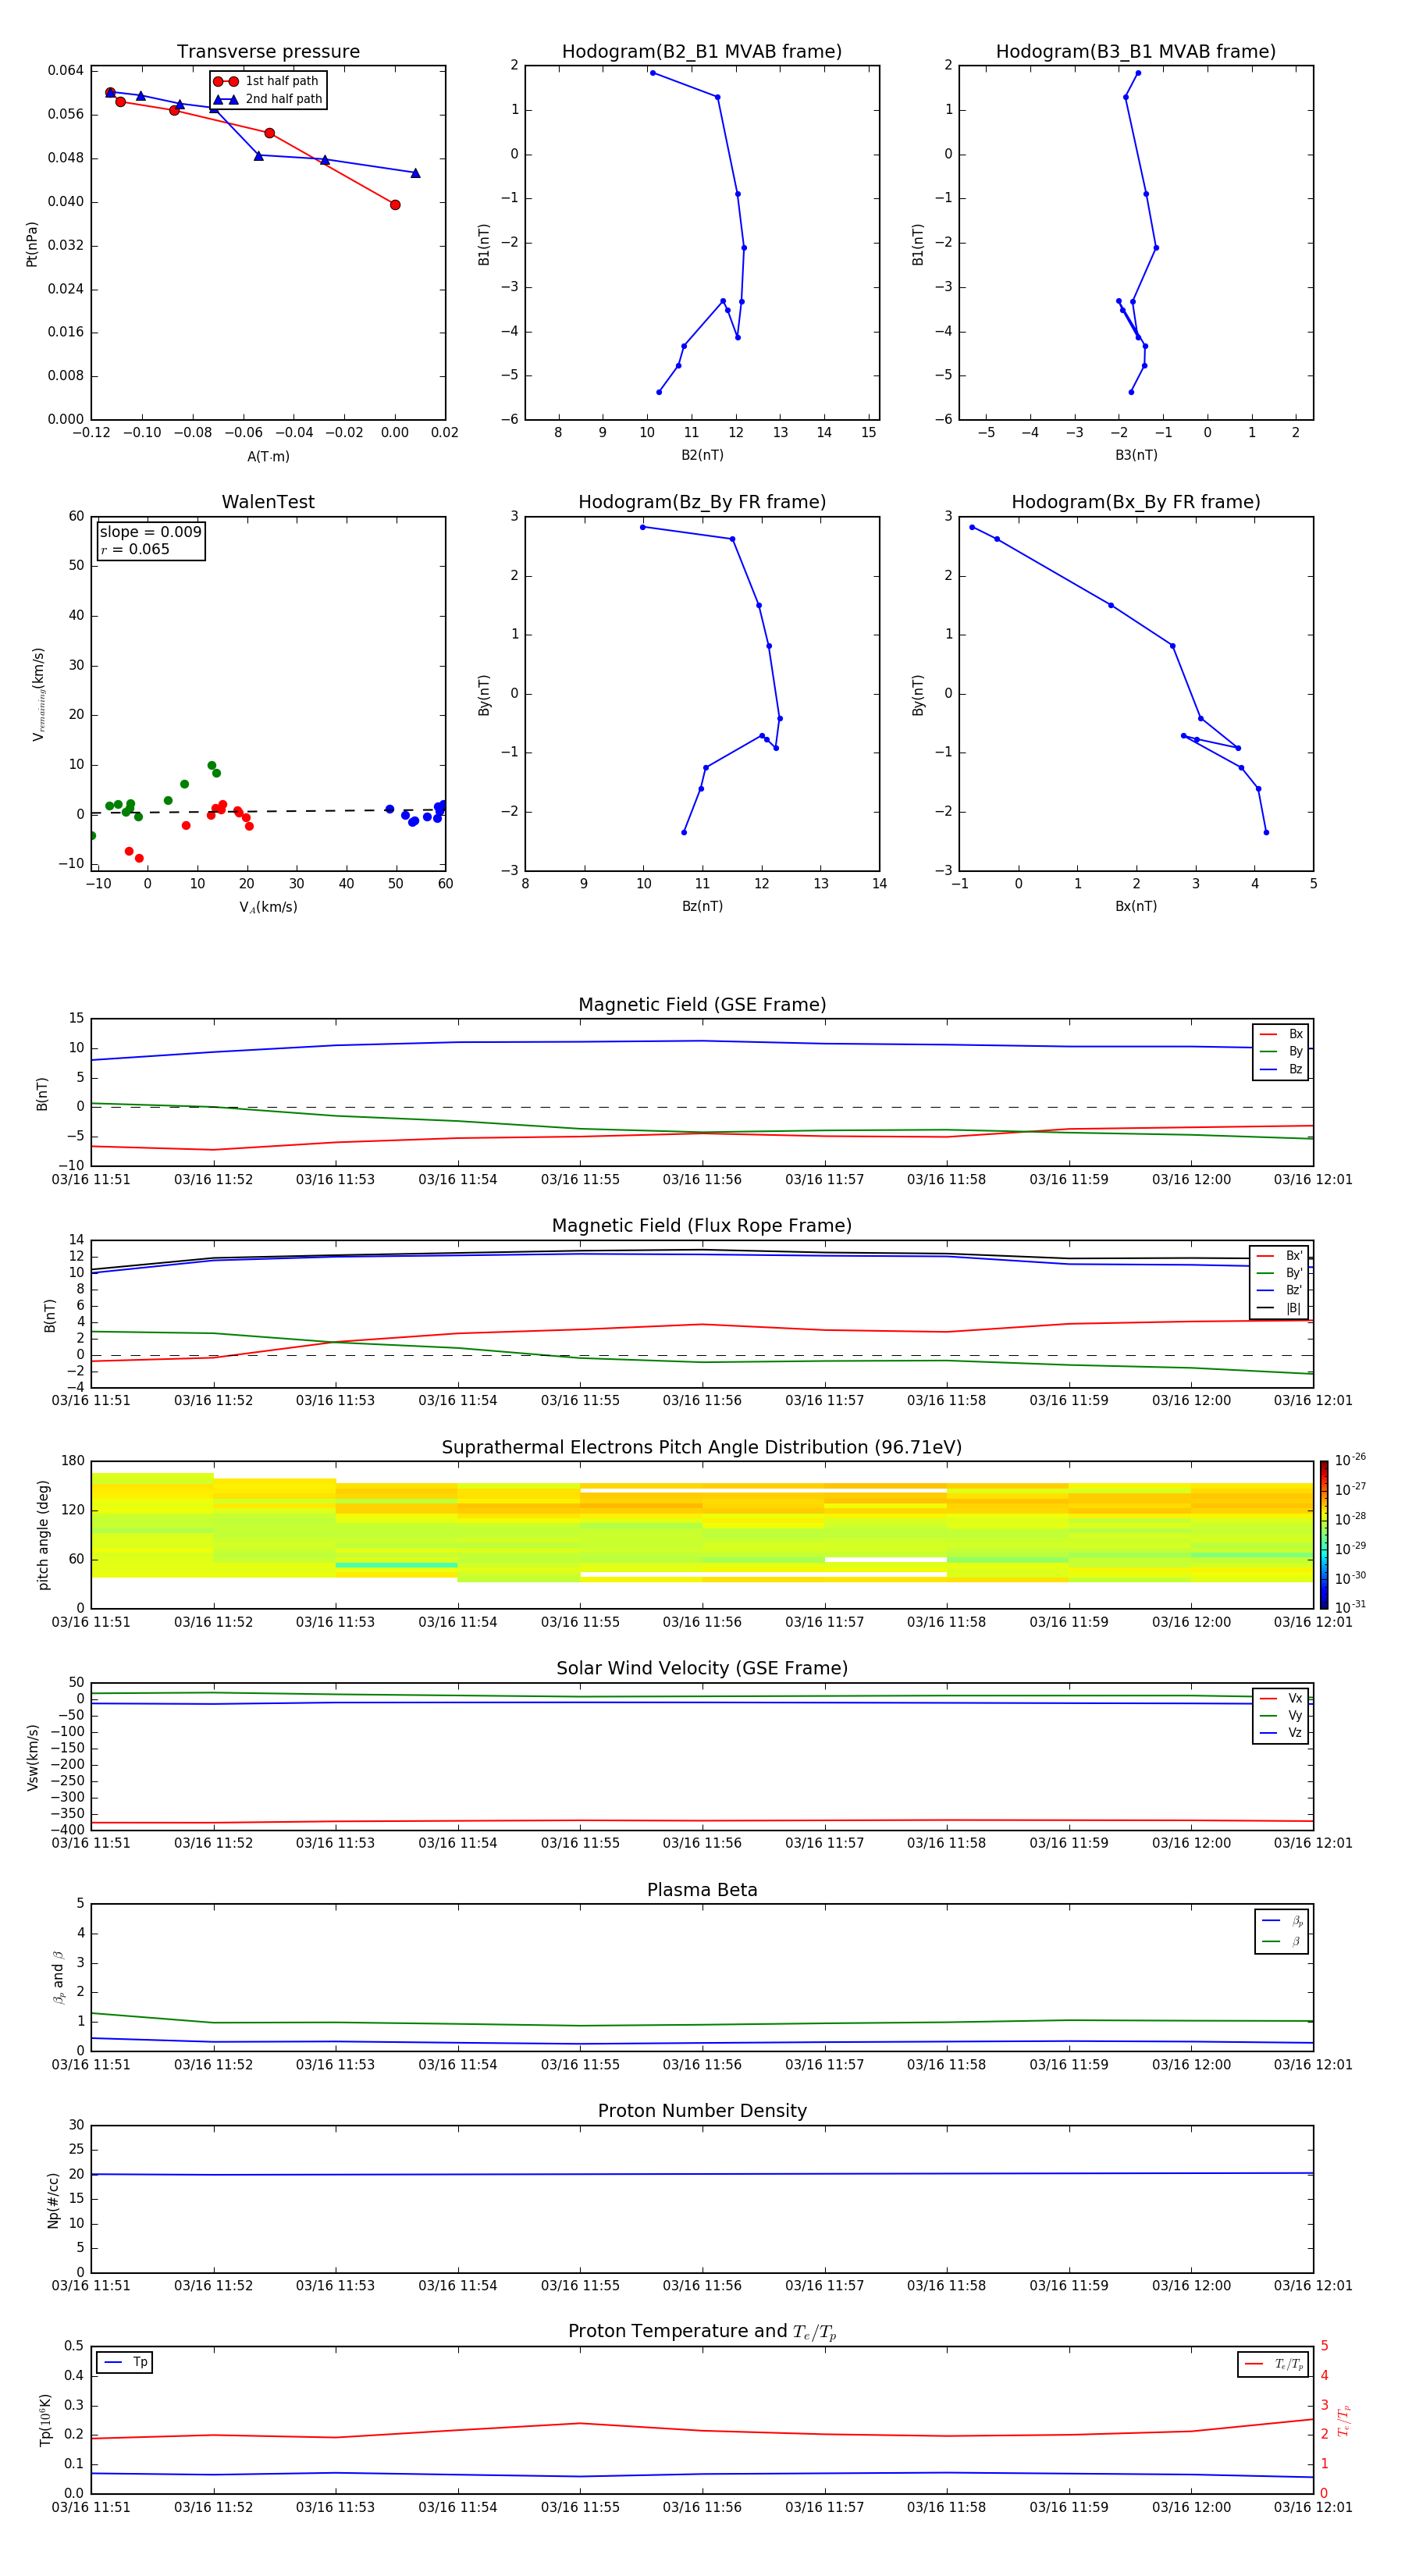Image resolution: width=1405 pixels, height=2576 pixels.
Task: Click the Suprathermal Electrons Pitch Angle title
Action: pos(702,1447)
